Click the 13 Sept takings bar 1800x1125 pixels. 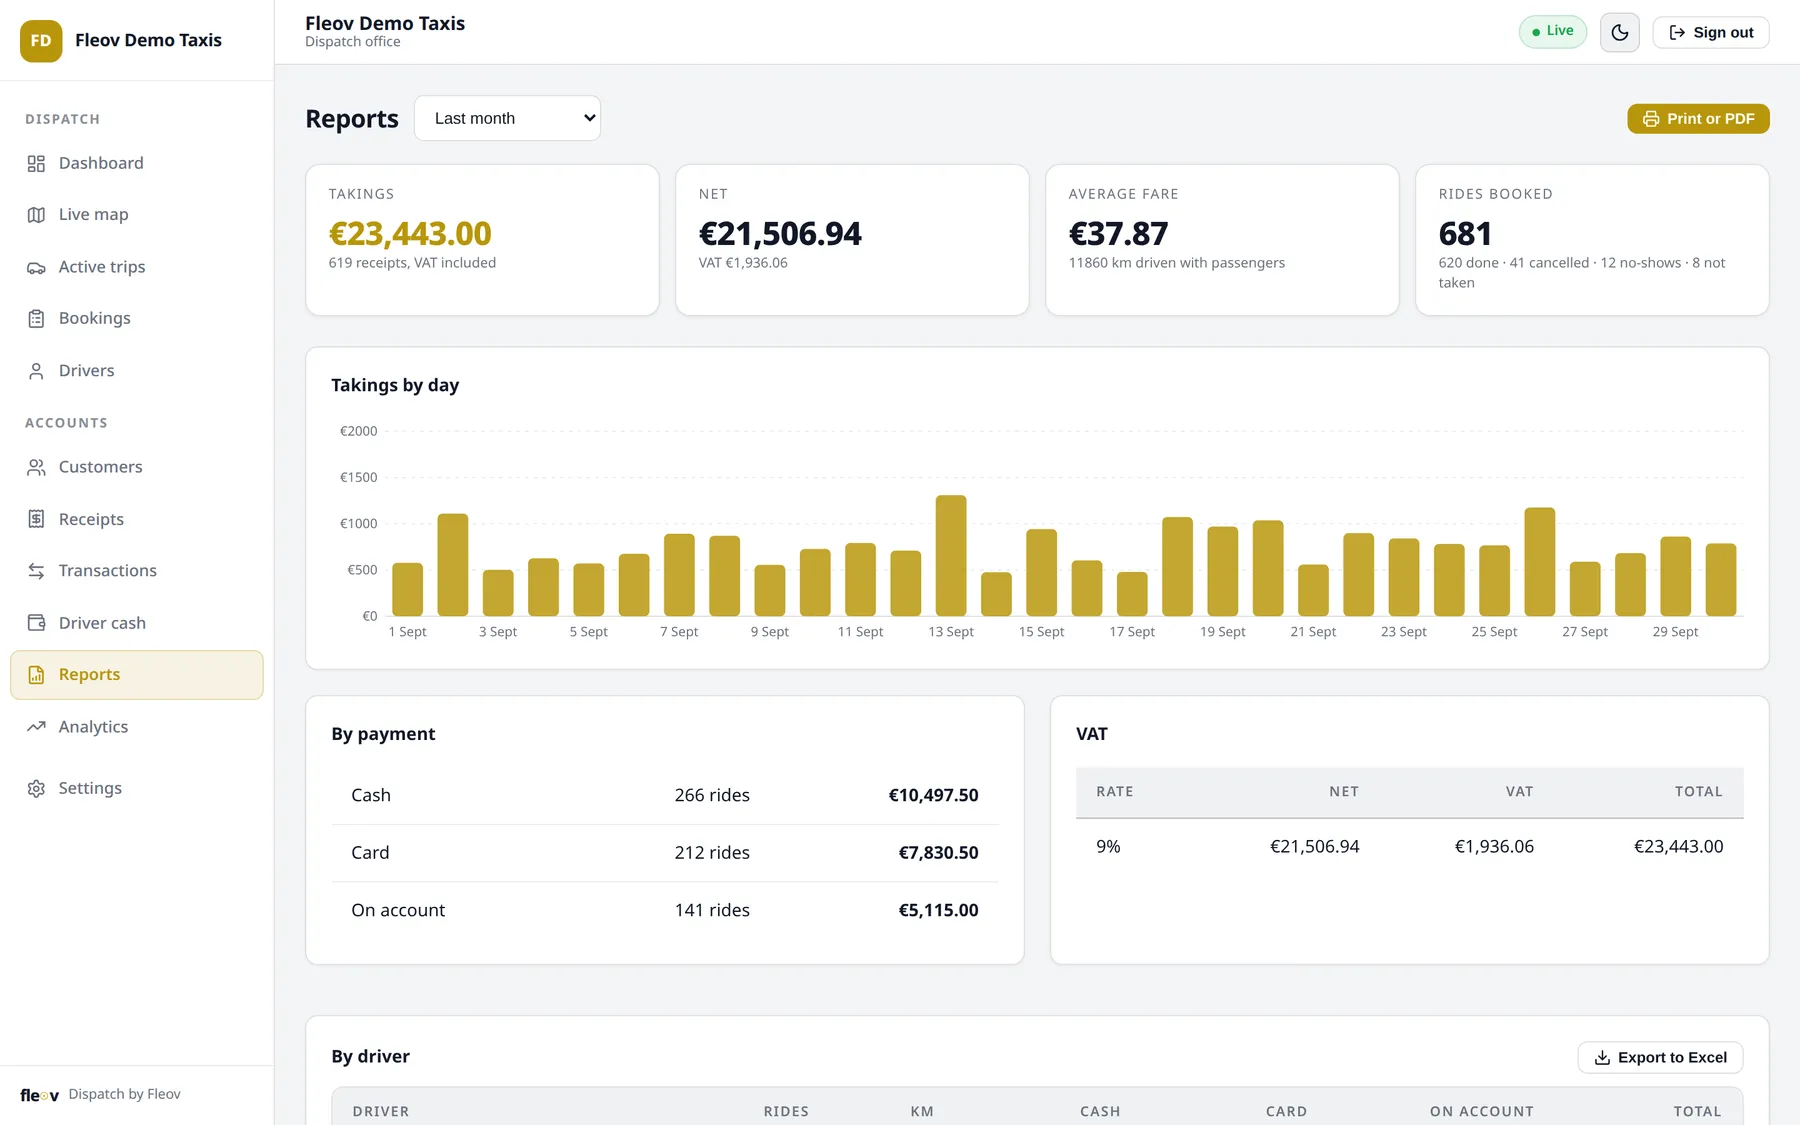click(x=950, y=555)
